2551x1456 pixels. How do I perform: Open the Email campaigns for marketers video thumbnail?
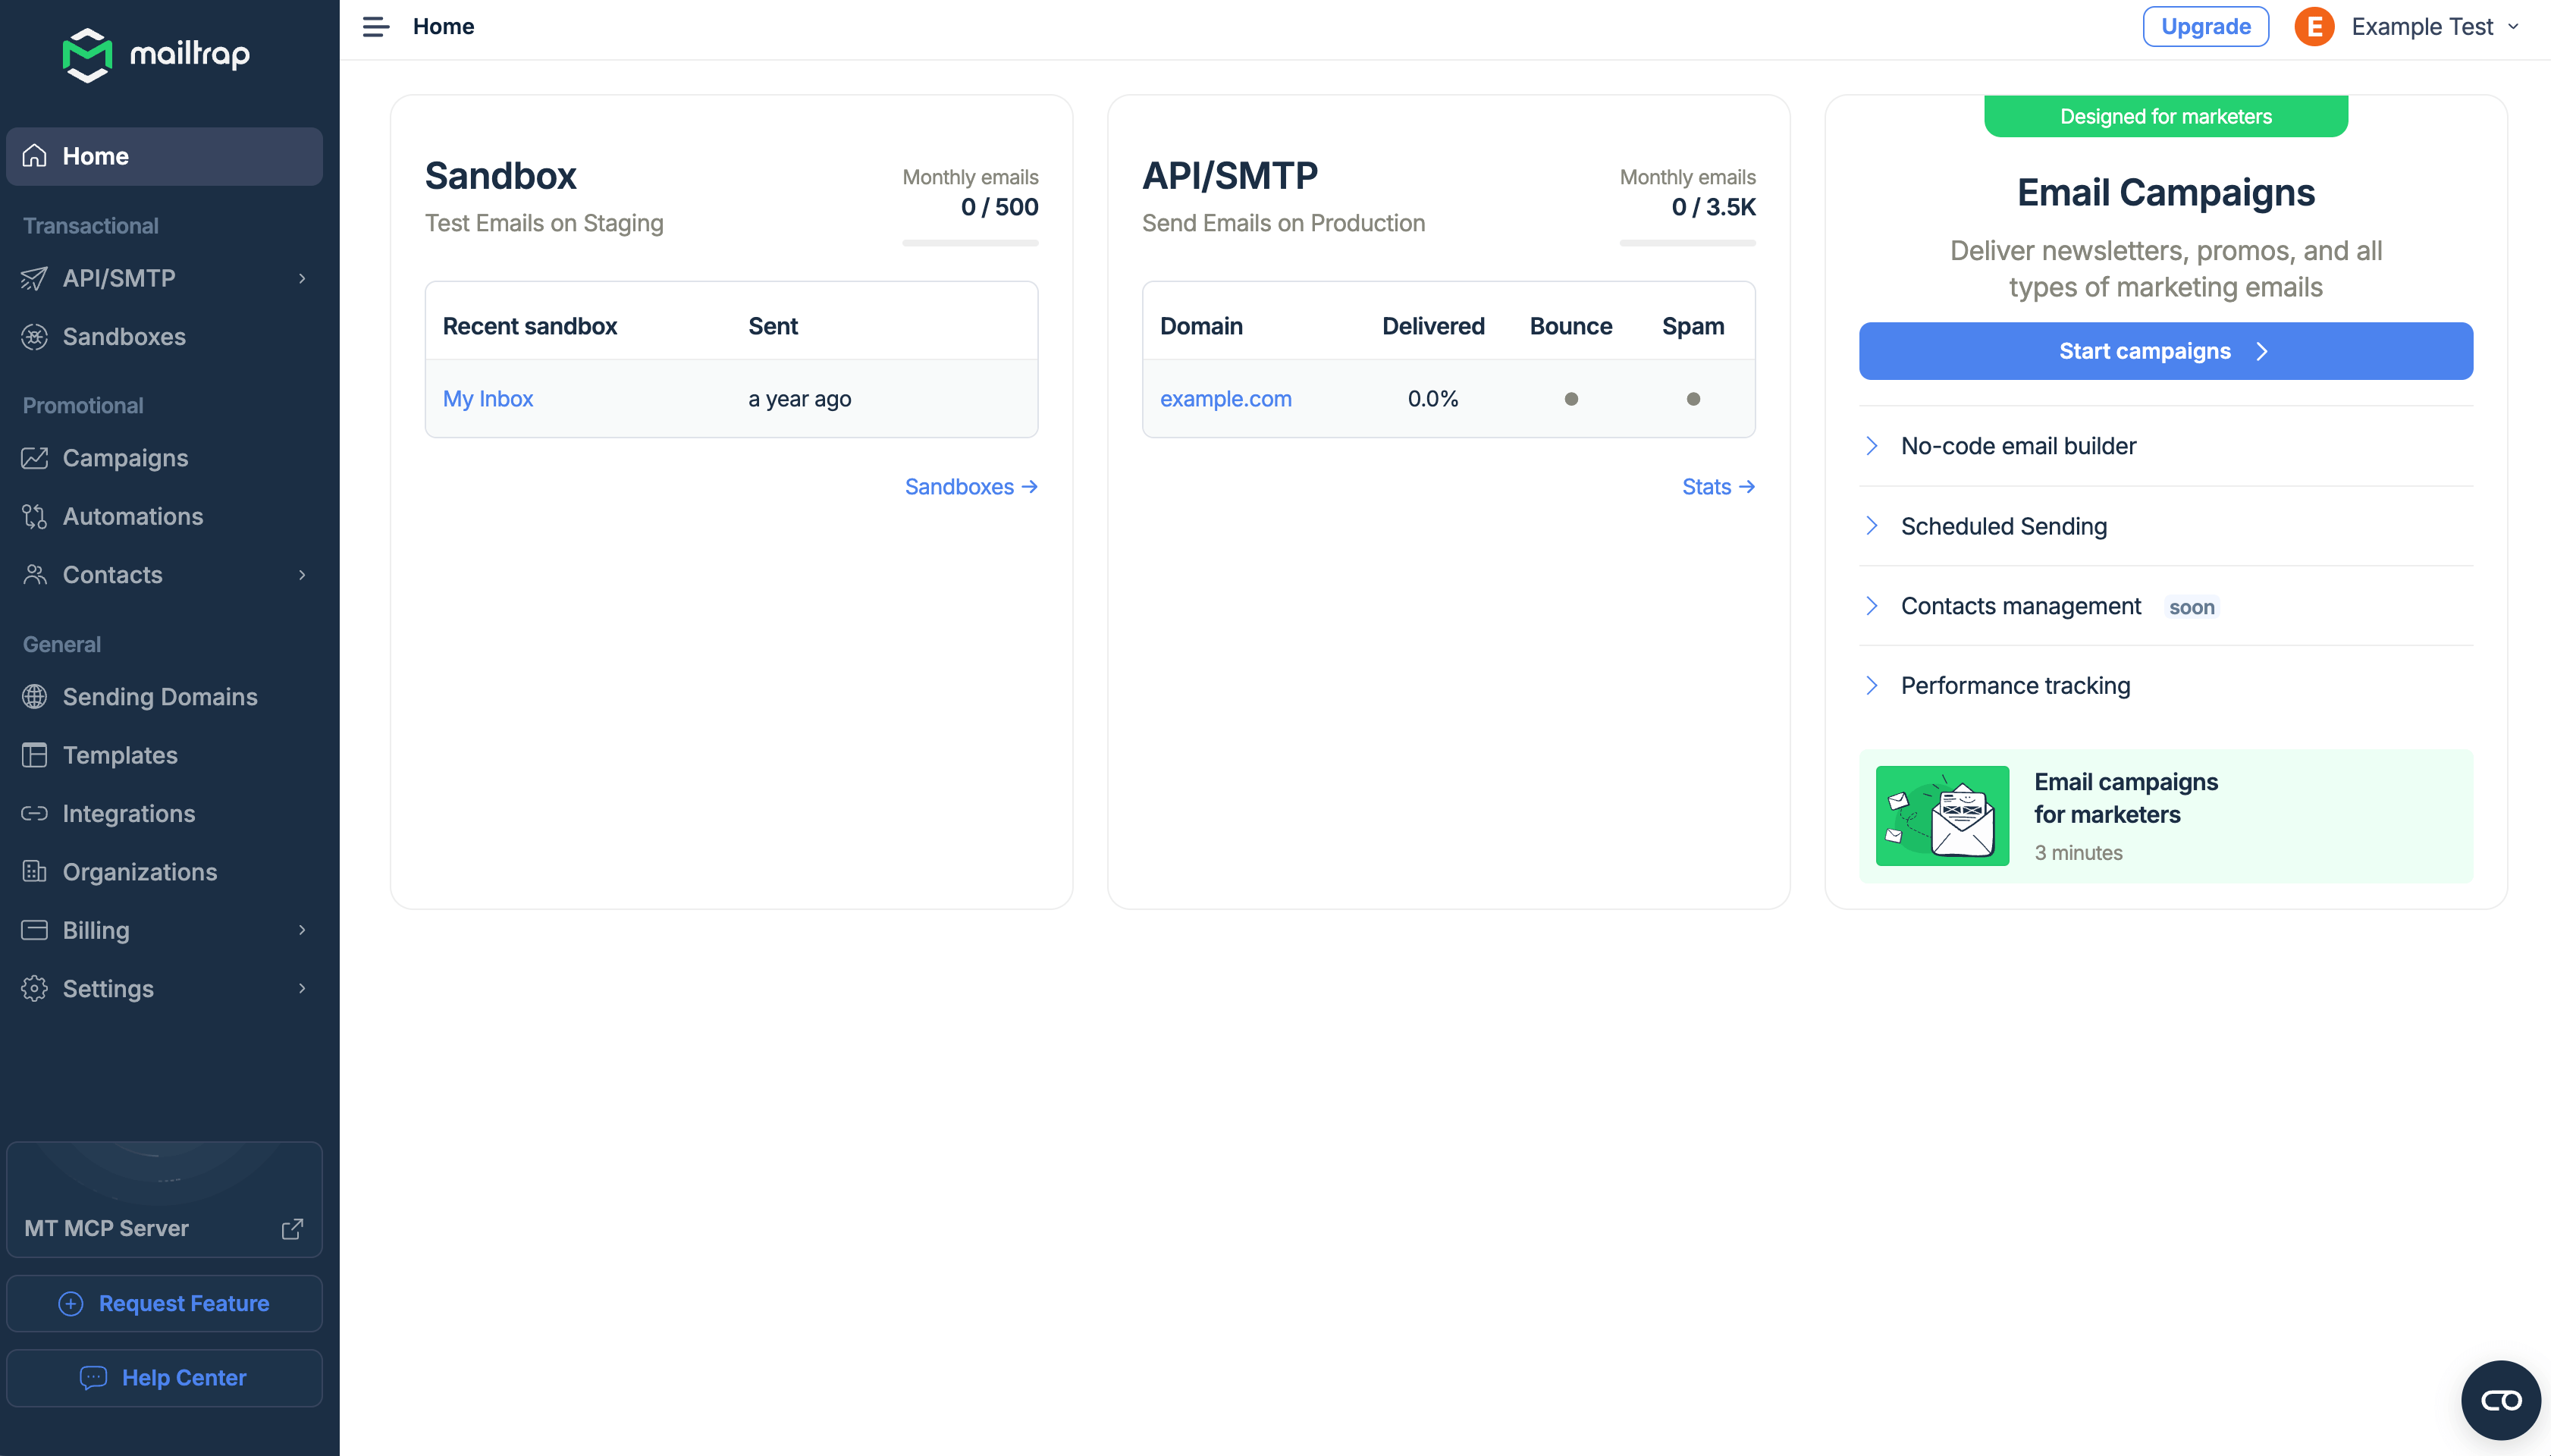click(1942, 816)
